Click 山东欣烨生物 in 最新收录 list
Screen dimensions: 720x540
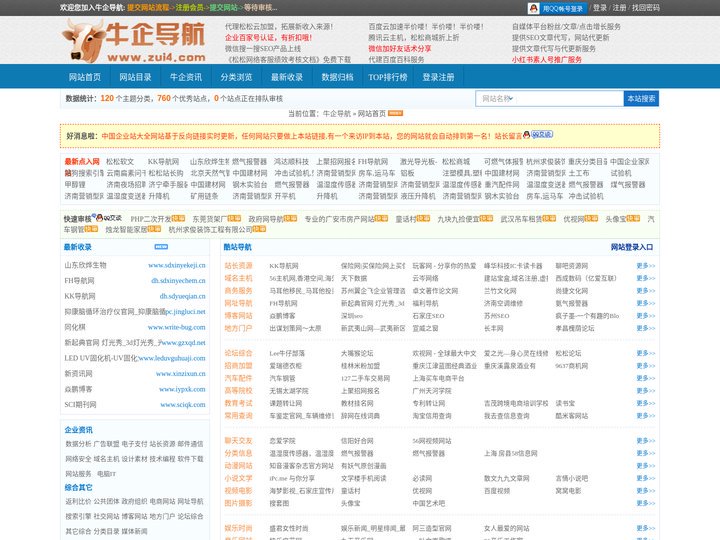(x=85, y=265)
